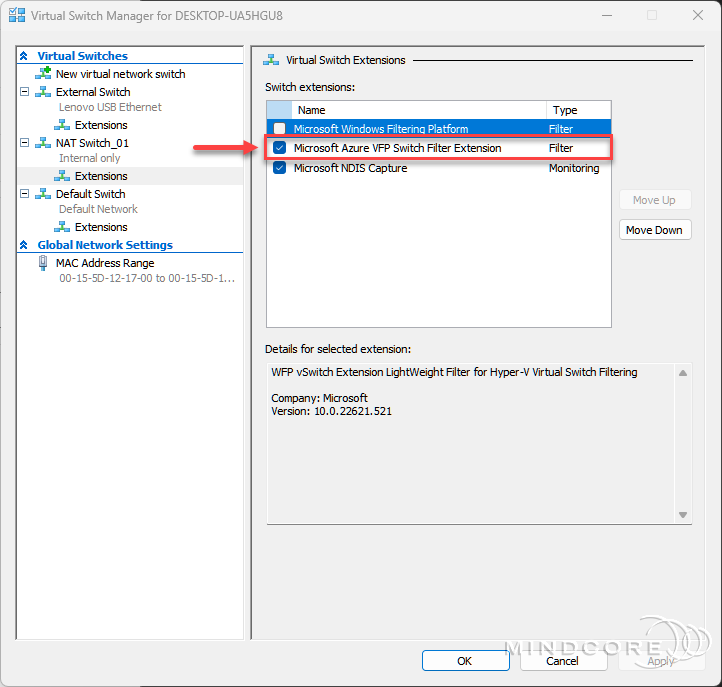The width and height of the screenshot is (722, 687).
Task: Select Default Switch in the tree
Action: pyautogui.click(x=91, y=194)
